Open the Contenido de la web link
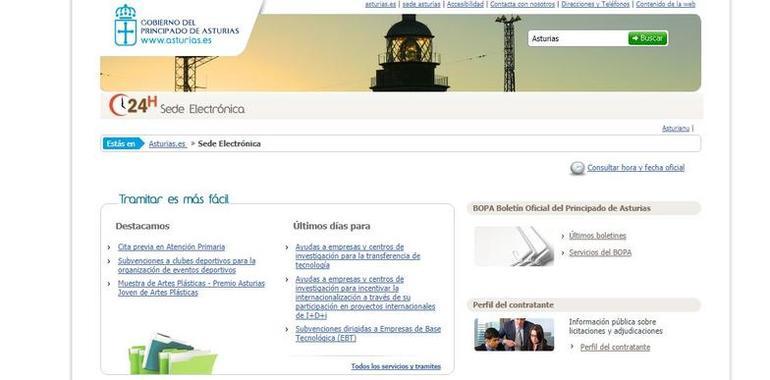 [665, 4]
